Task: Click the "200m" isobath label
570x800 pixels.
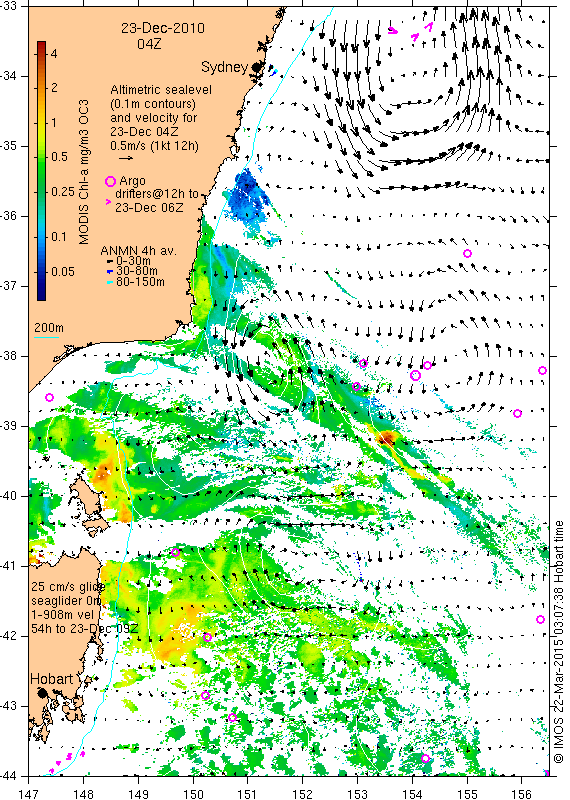Action: tap(49, 328)
